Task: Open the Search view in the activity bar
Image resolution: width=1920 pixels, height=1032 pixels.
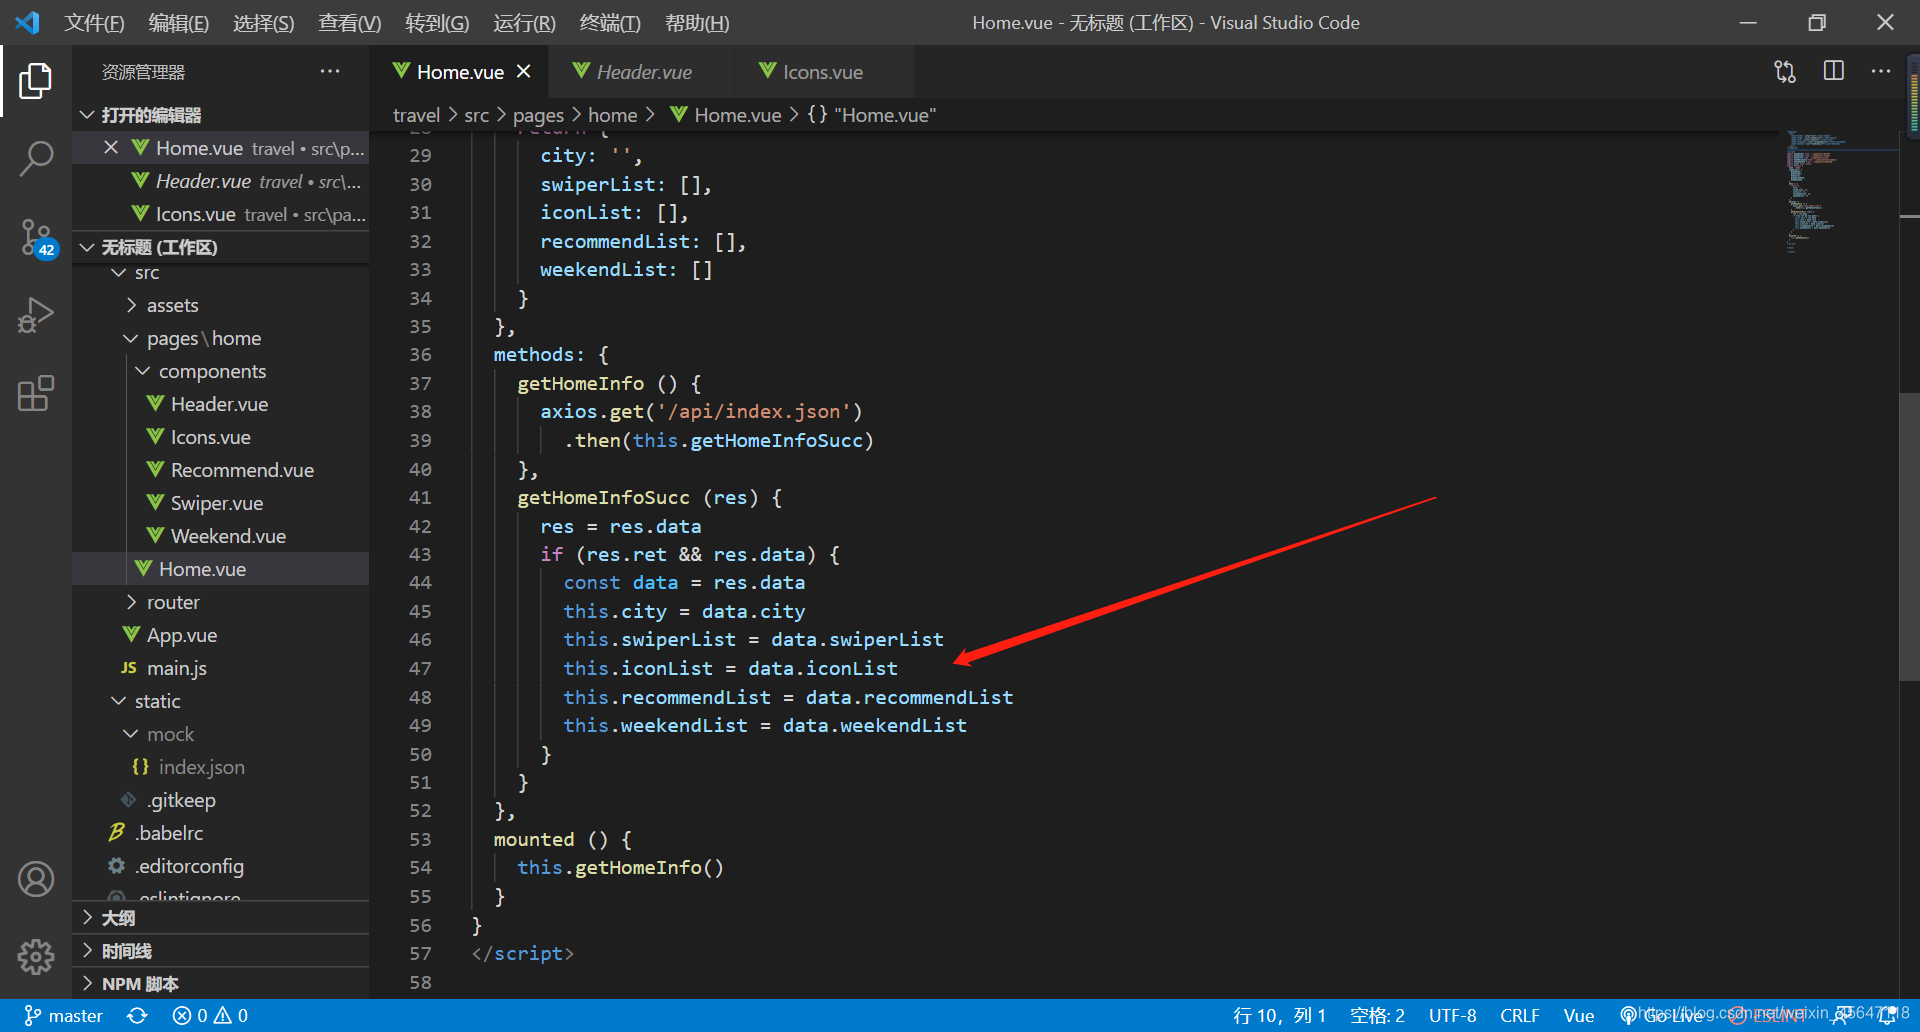Action: [x=36, y=158]
